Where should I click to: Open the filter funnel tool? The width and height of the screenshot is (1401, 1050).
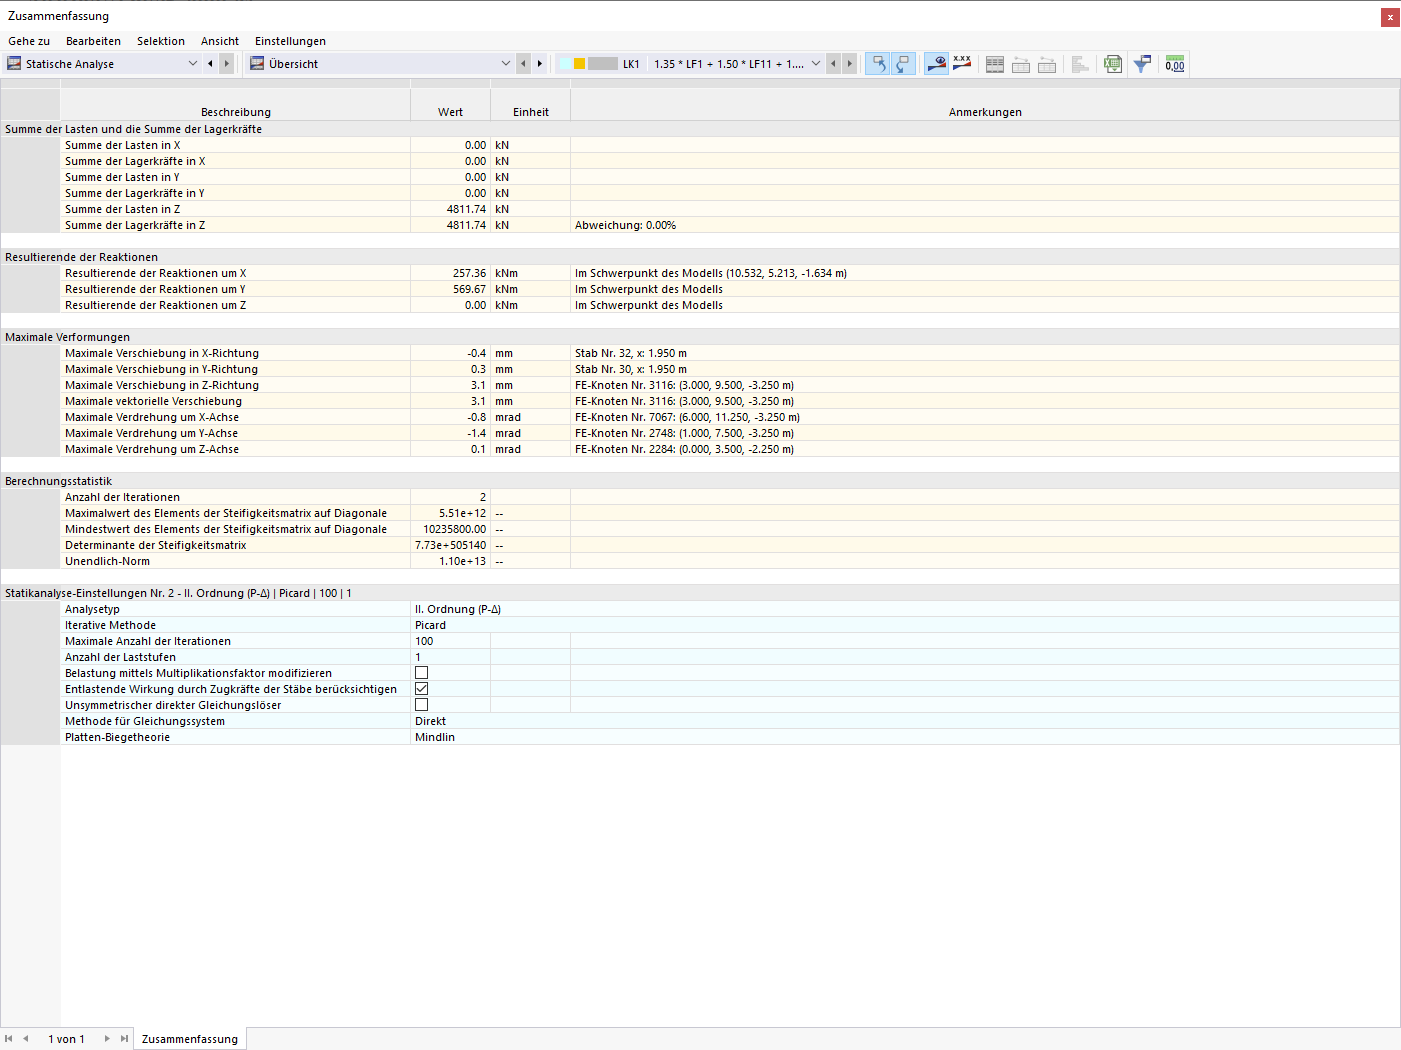click(1142, 64)
